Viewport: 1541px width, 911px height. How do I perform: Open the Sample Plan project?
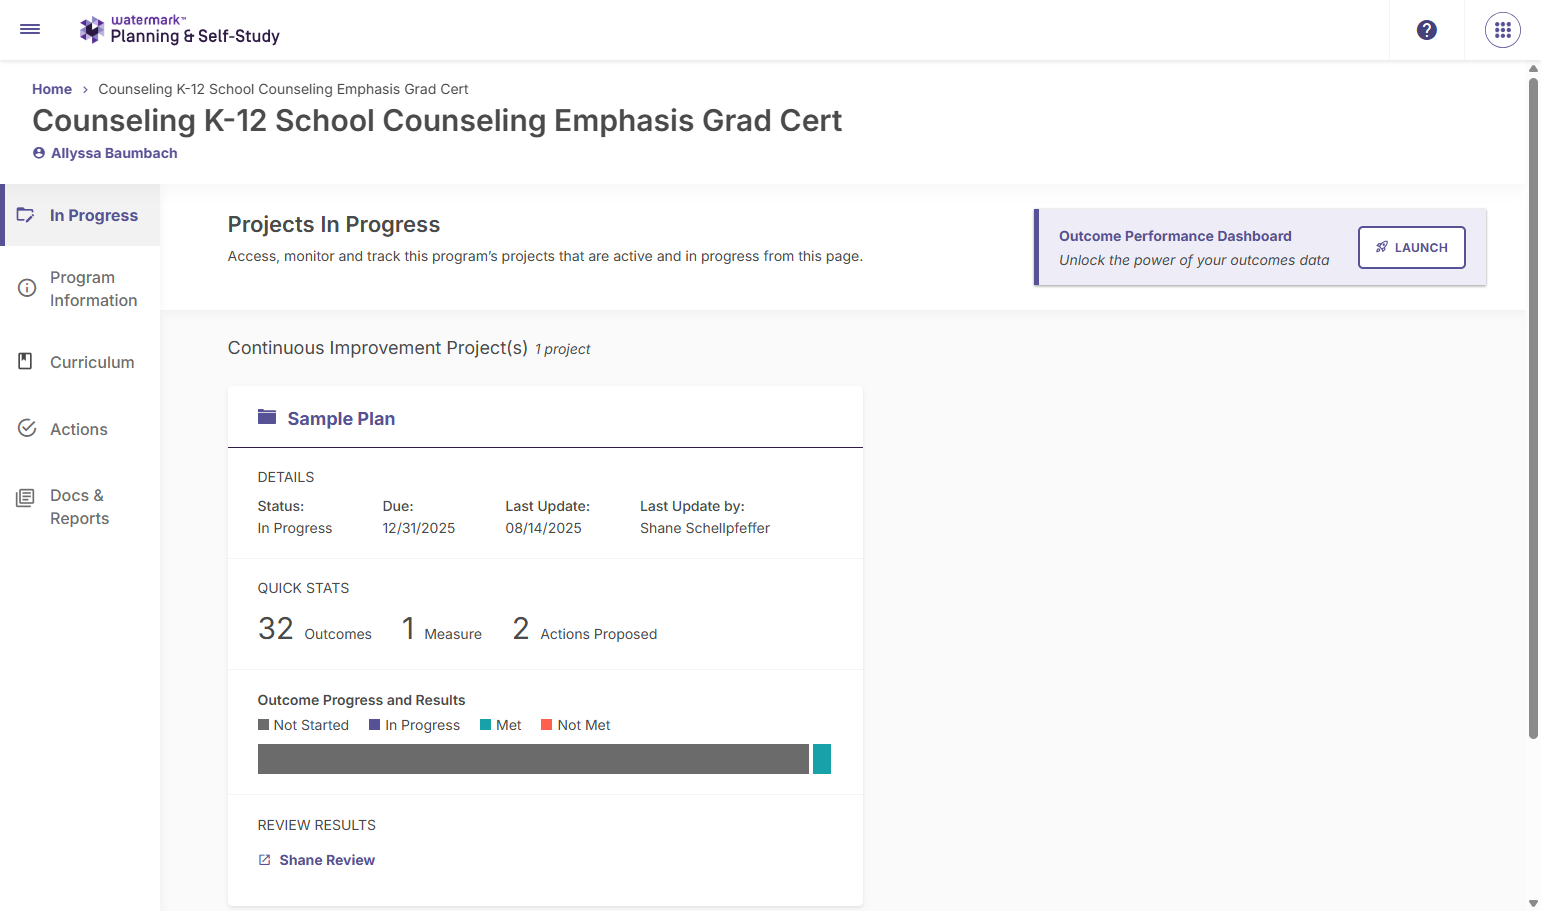[x=341, y=419]
